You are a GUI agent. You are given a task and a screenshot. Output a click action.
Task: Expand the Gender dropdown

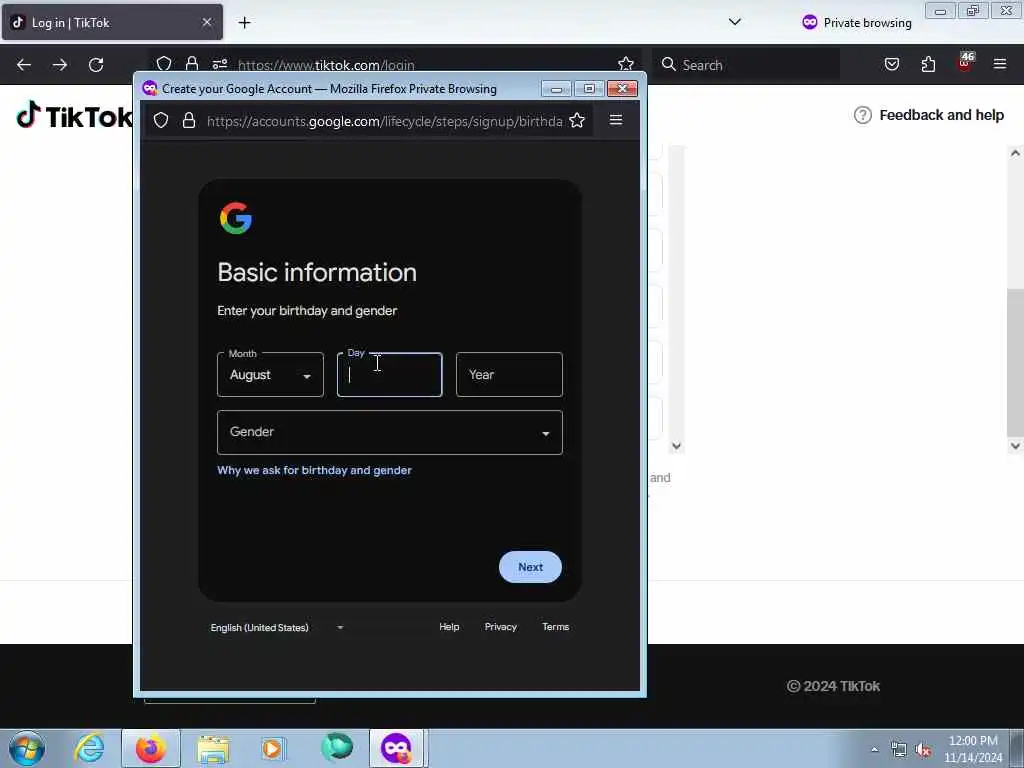tap(389, 432)
